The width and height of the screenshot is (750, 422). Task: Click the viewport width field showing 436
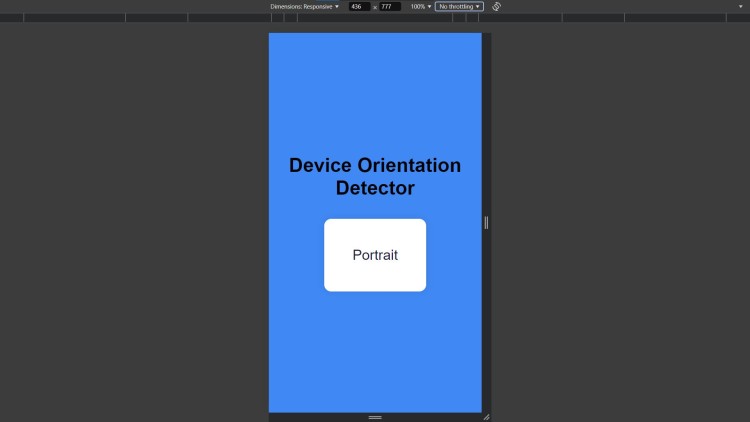click(x=358, y=6)
